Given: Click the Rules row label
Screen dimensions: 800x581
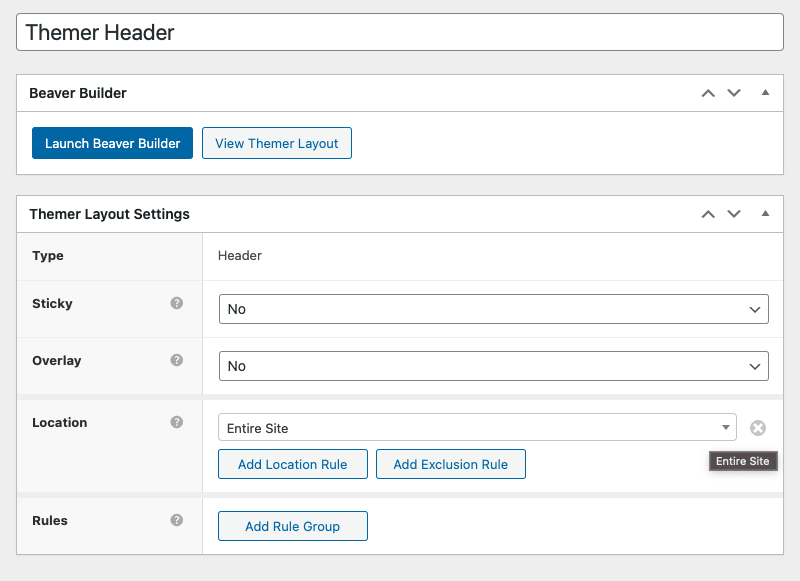Looking at the screenshot, I should point(50,521).
